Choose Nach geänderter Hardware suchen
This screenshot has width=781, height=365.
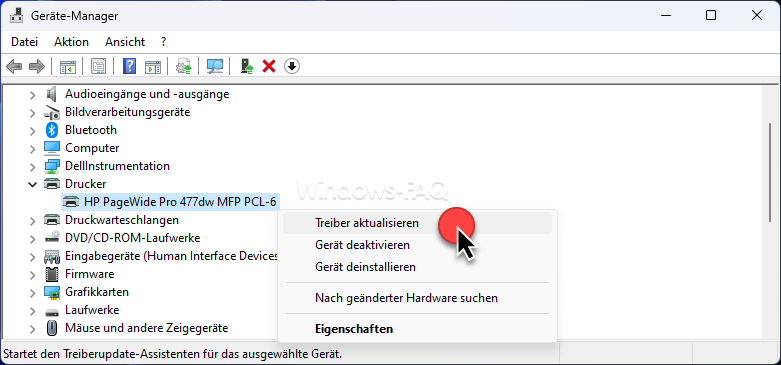tap(417, 298)
